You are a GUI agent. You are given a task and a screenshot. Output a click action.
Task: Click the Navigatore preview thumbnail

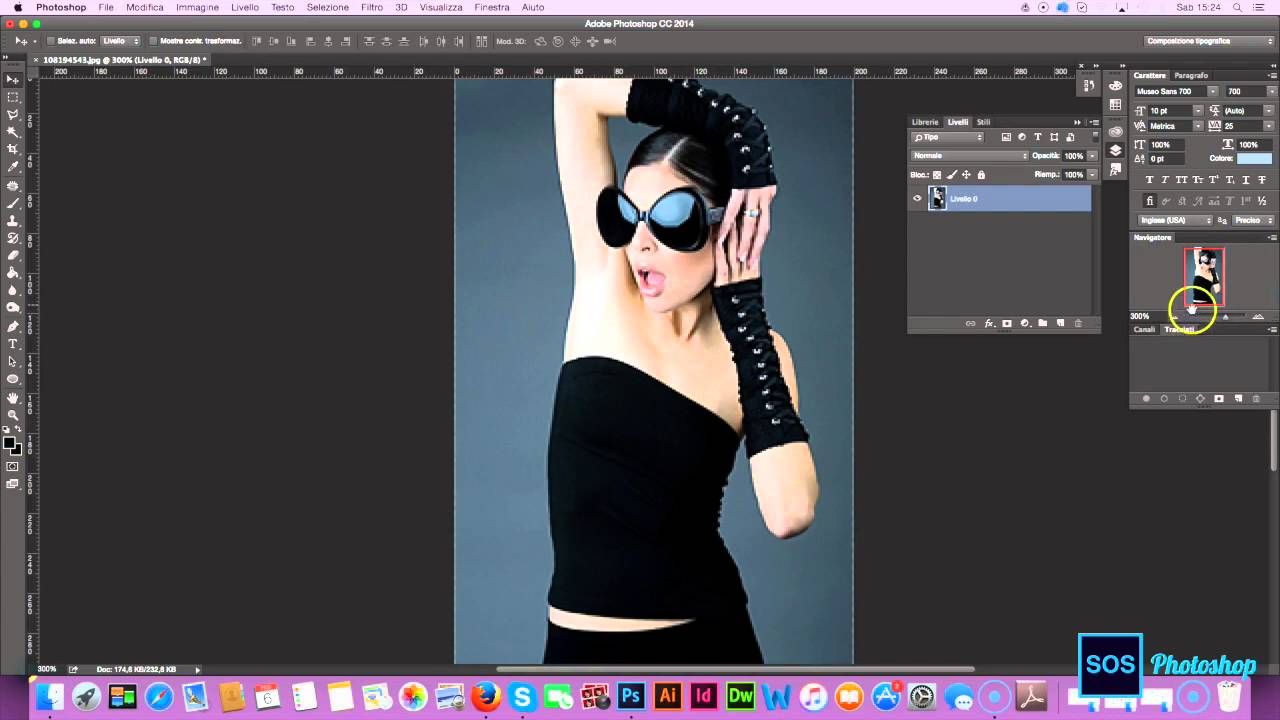[1204, 277]
